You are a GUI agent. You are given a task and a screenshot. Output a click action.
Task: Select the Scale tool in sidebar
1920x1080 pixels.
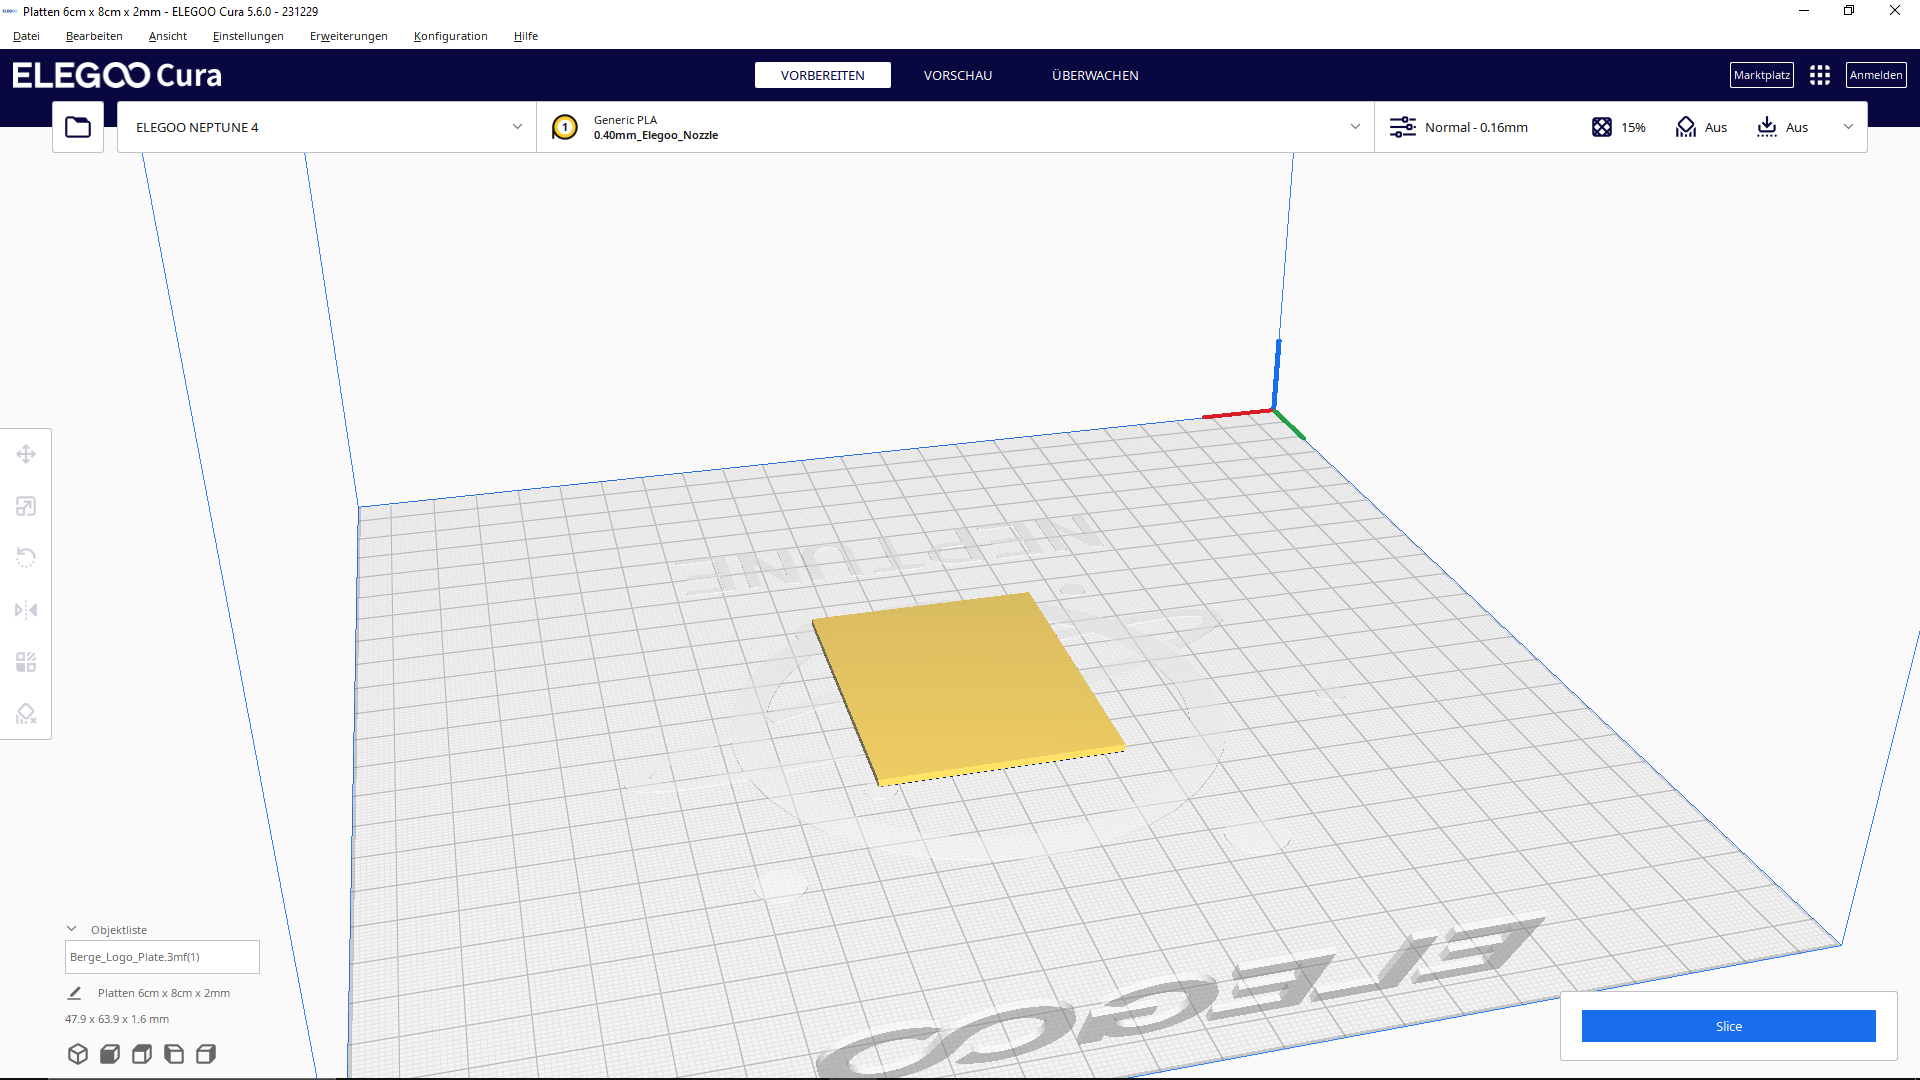tap(26, 506)
